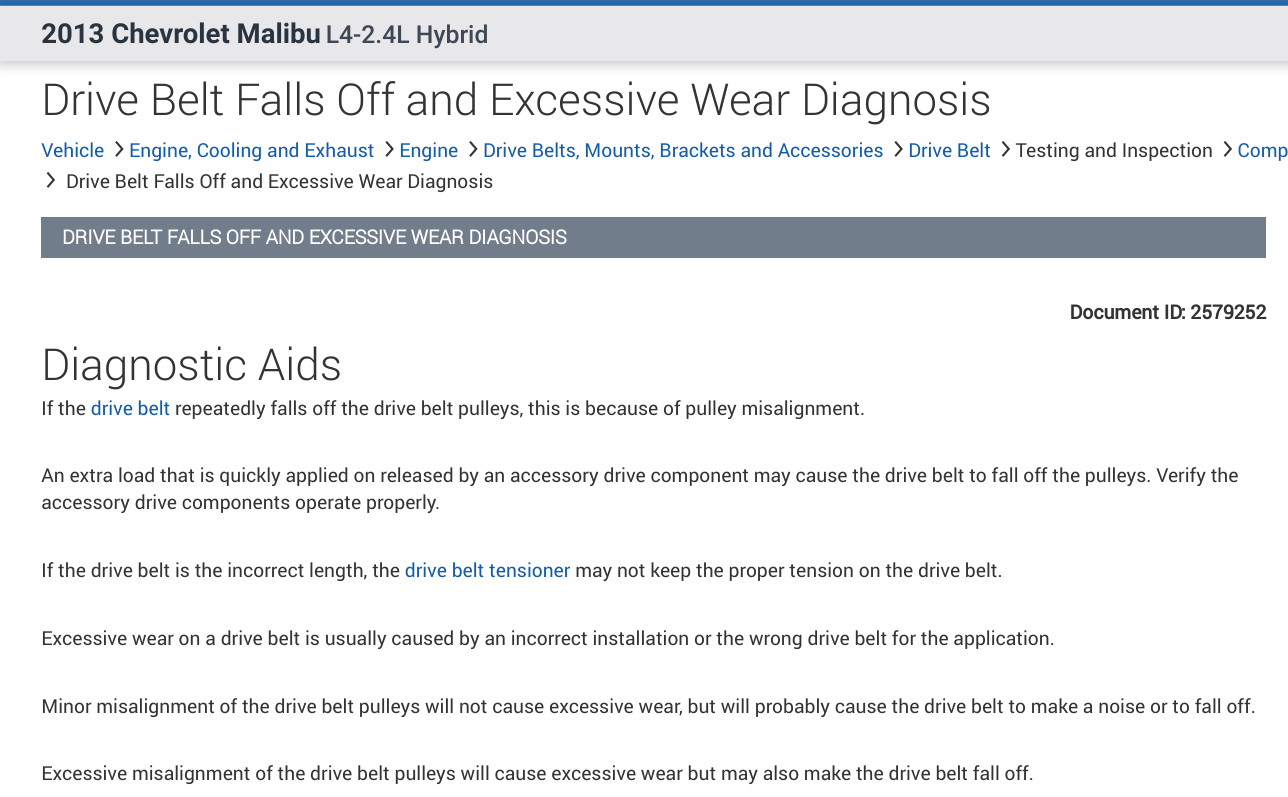Click chevron right before Drive Belt breadcrumb
The image size is (1288, 797).
pos(897,150)
